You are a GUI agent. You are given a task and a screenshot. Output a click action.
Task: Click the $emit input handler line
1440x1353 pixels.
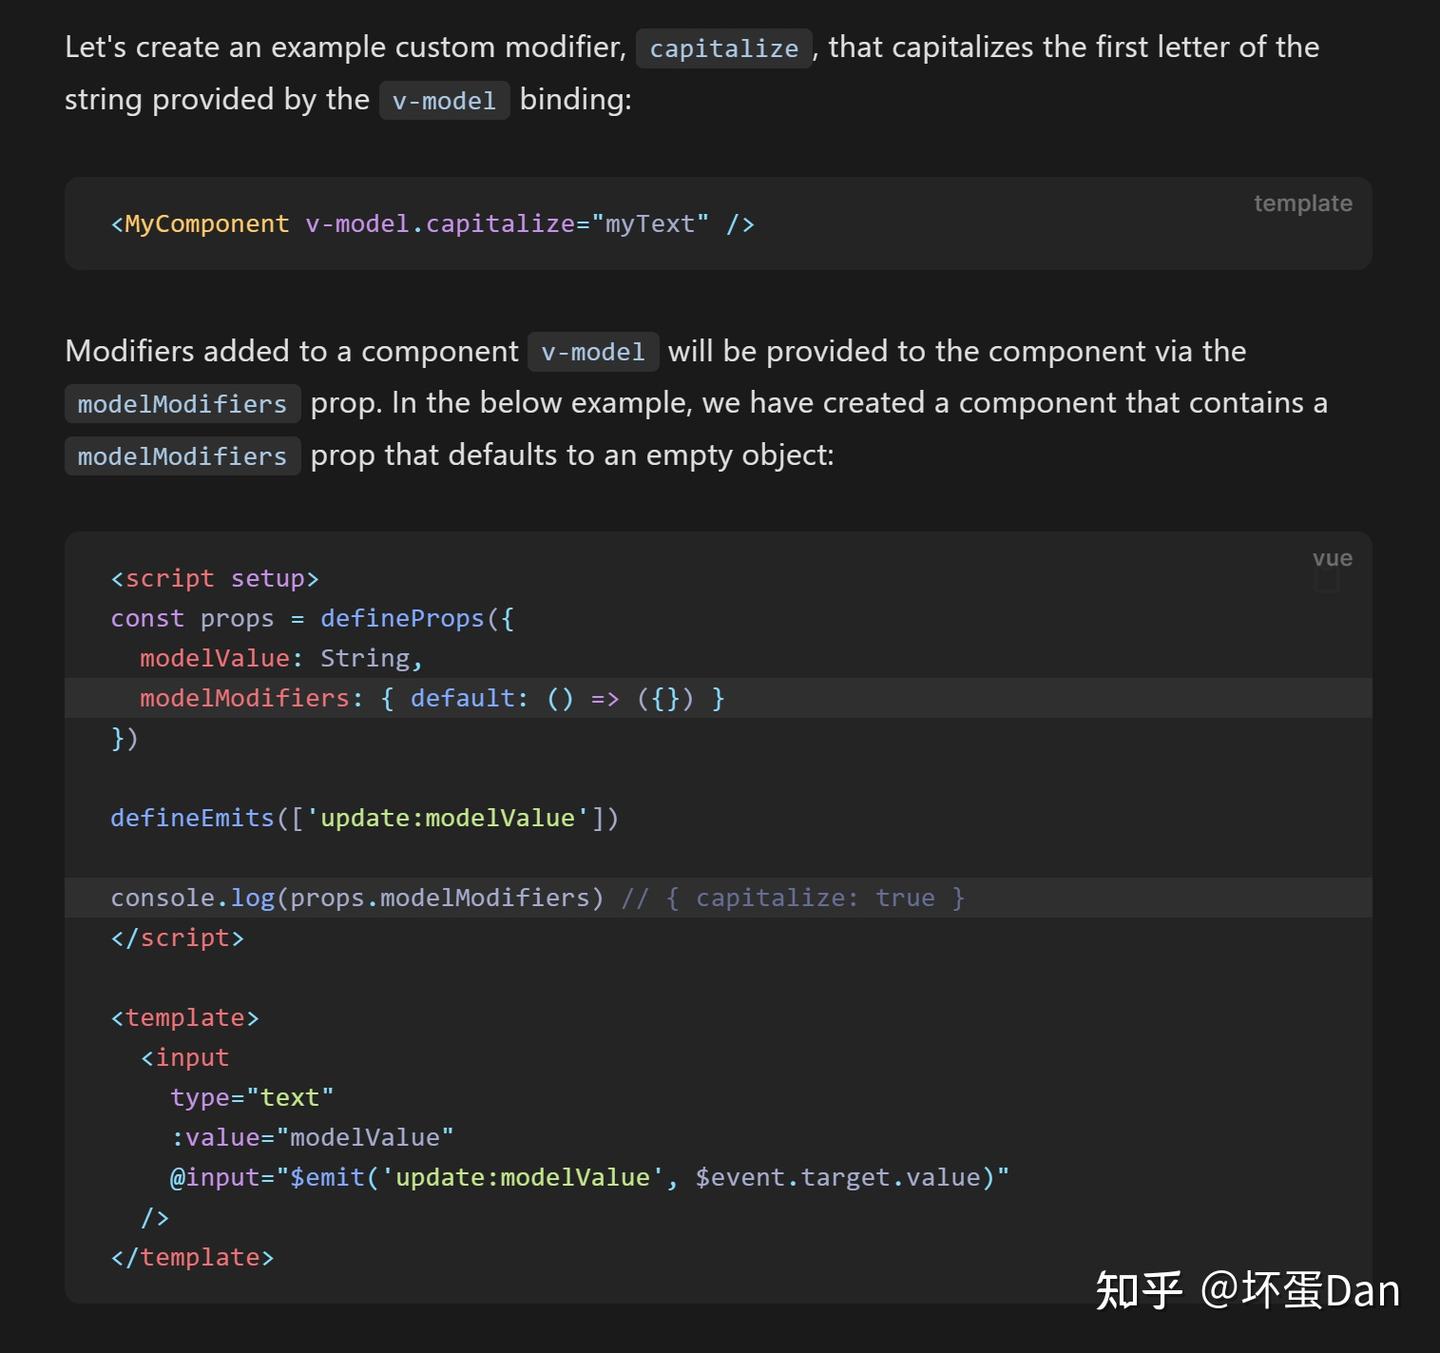(590, 1177)
